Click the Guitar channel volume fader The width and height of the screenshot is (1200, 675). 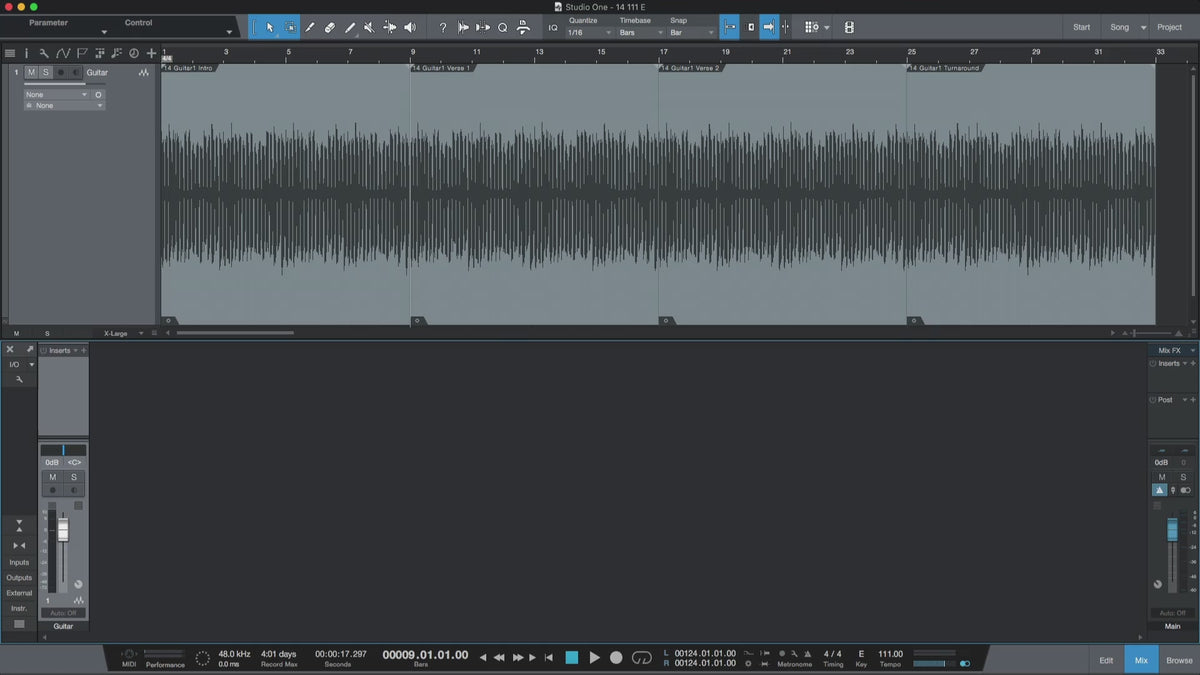(63, 530)
